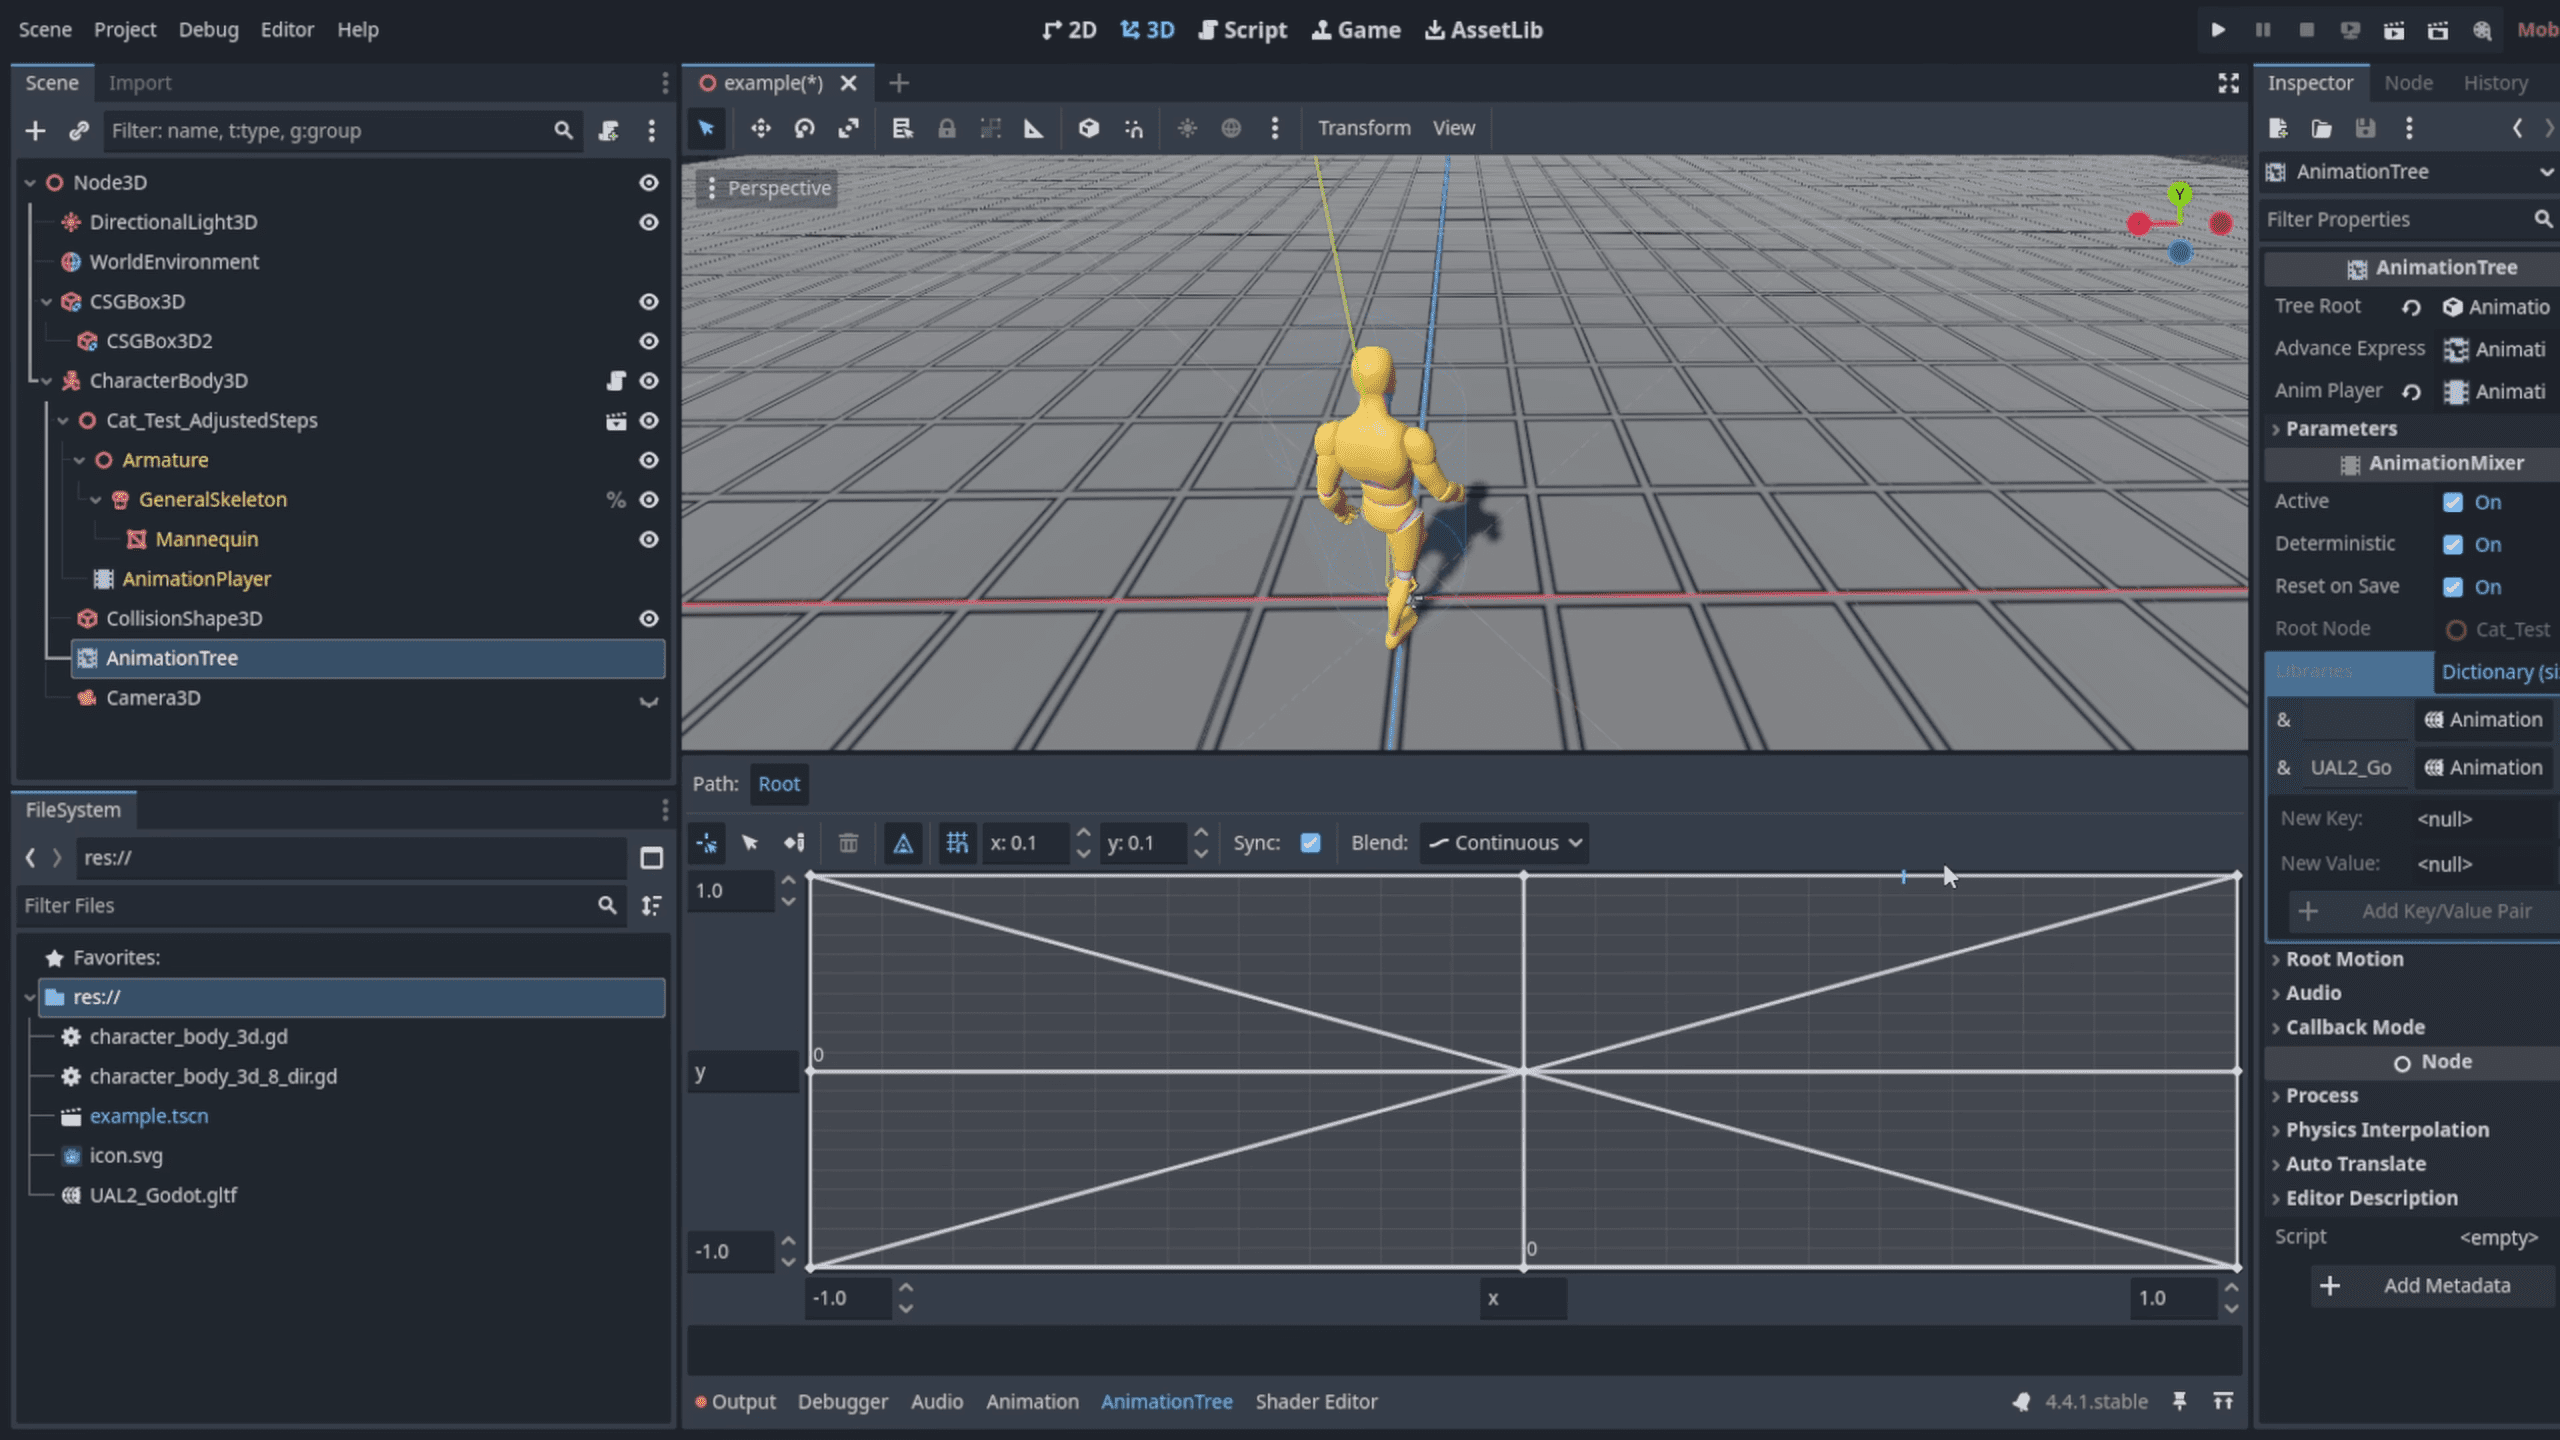
Task: Click the Ruler tool icon
Action: pyautogui.click(x=1035, y=129)
